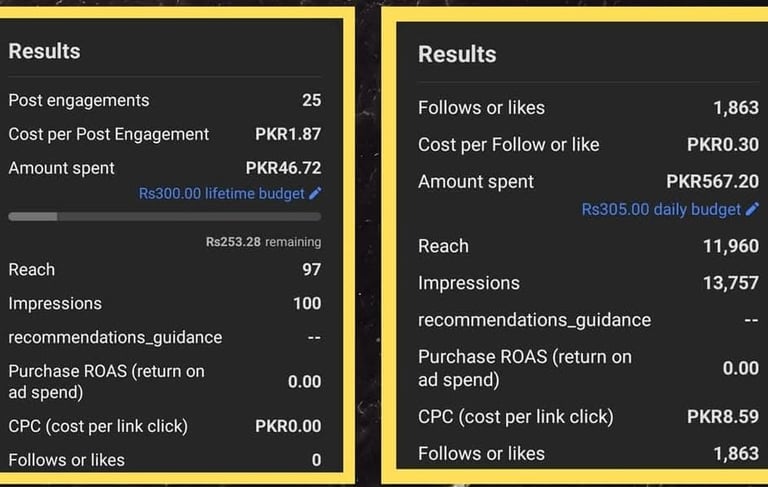Select the Post engagements row
Viewport: 768px width, 487px height.
point(165,100)
